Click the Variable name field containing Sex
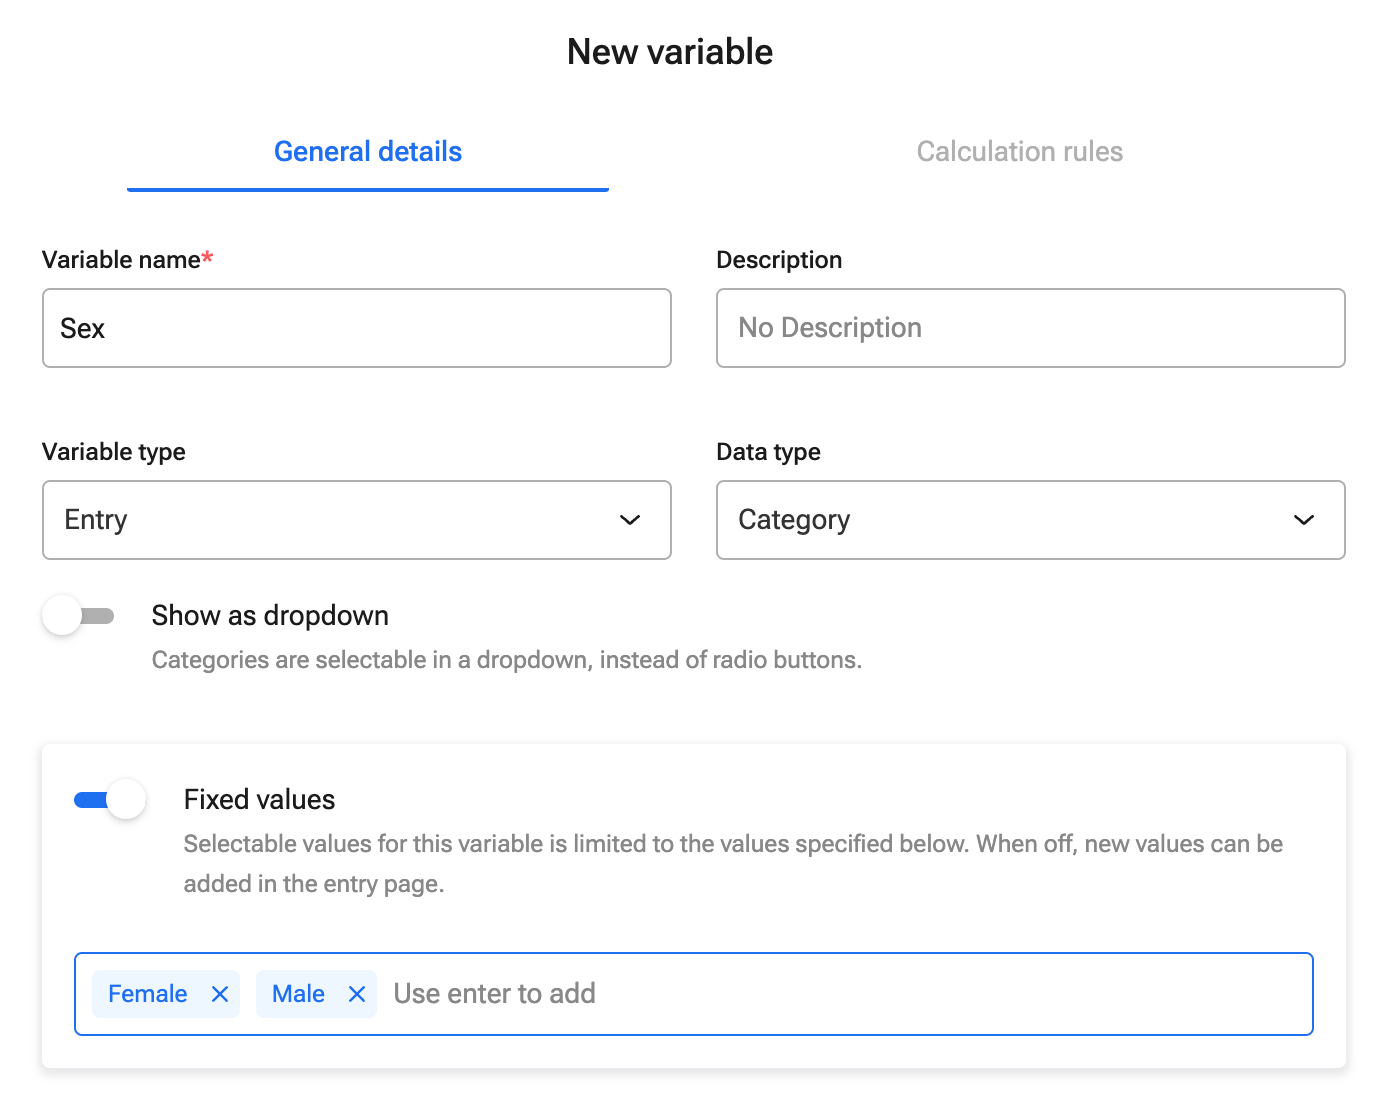 [x=356, y=328]
